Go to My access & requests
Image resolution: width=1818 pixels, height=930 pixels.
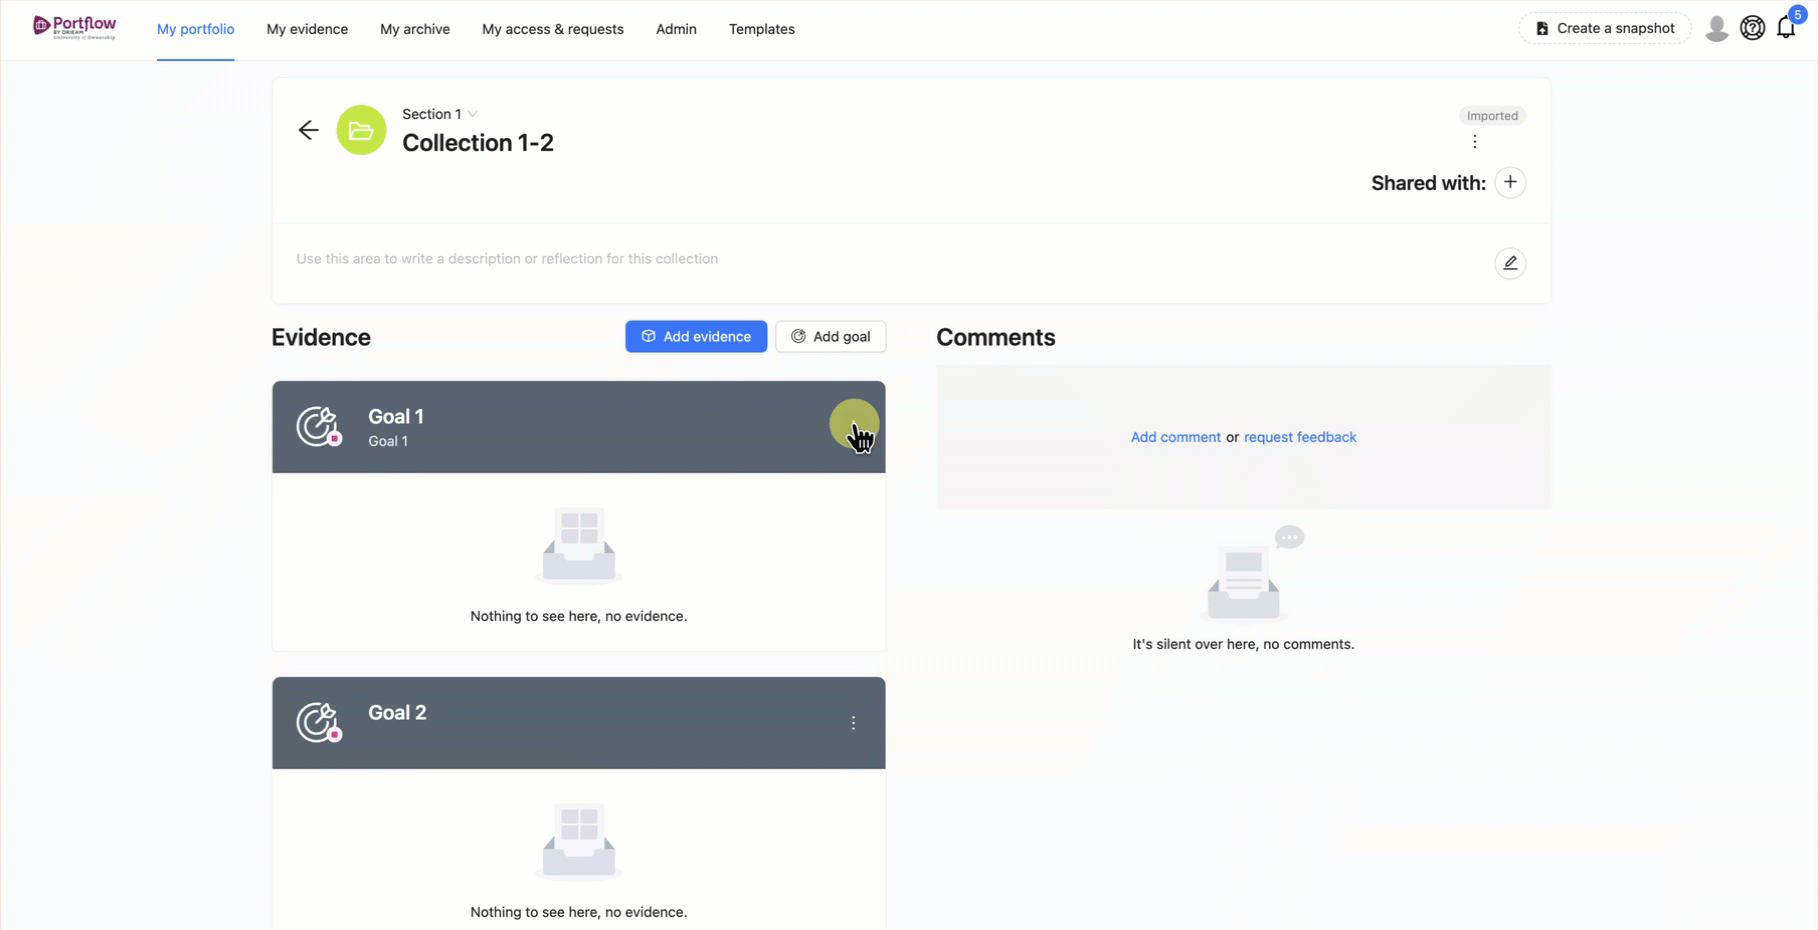pyautogui.click(x=553, y=29)
